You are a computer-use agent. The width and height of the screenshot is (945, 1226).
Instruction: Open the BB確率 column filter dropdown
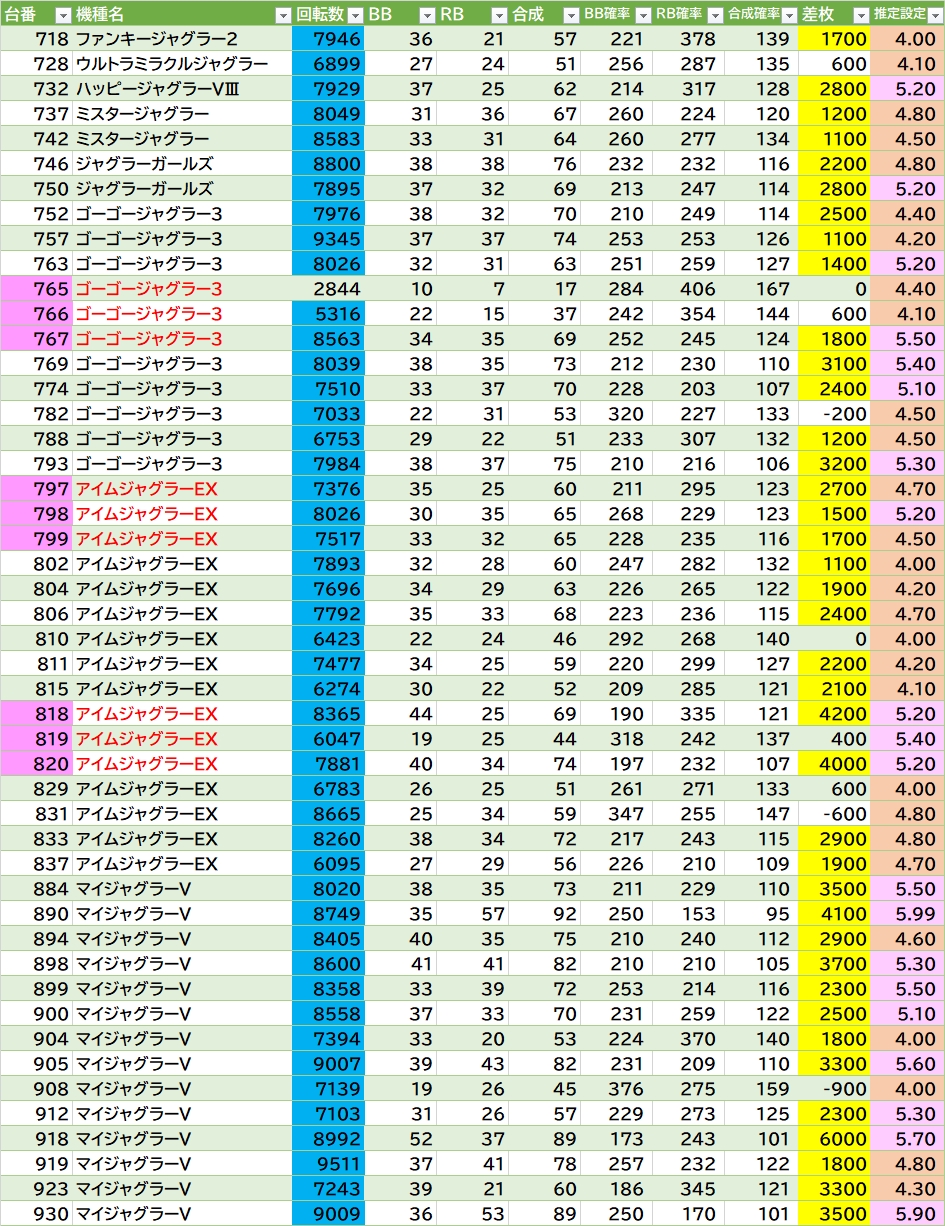tap(643, 15)
